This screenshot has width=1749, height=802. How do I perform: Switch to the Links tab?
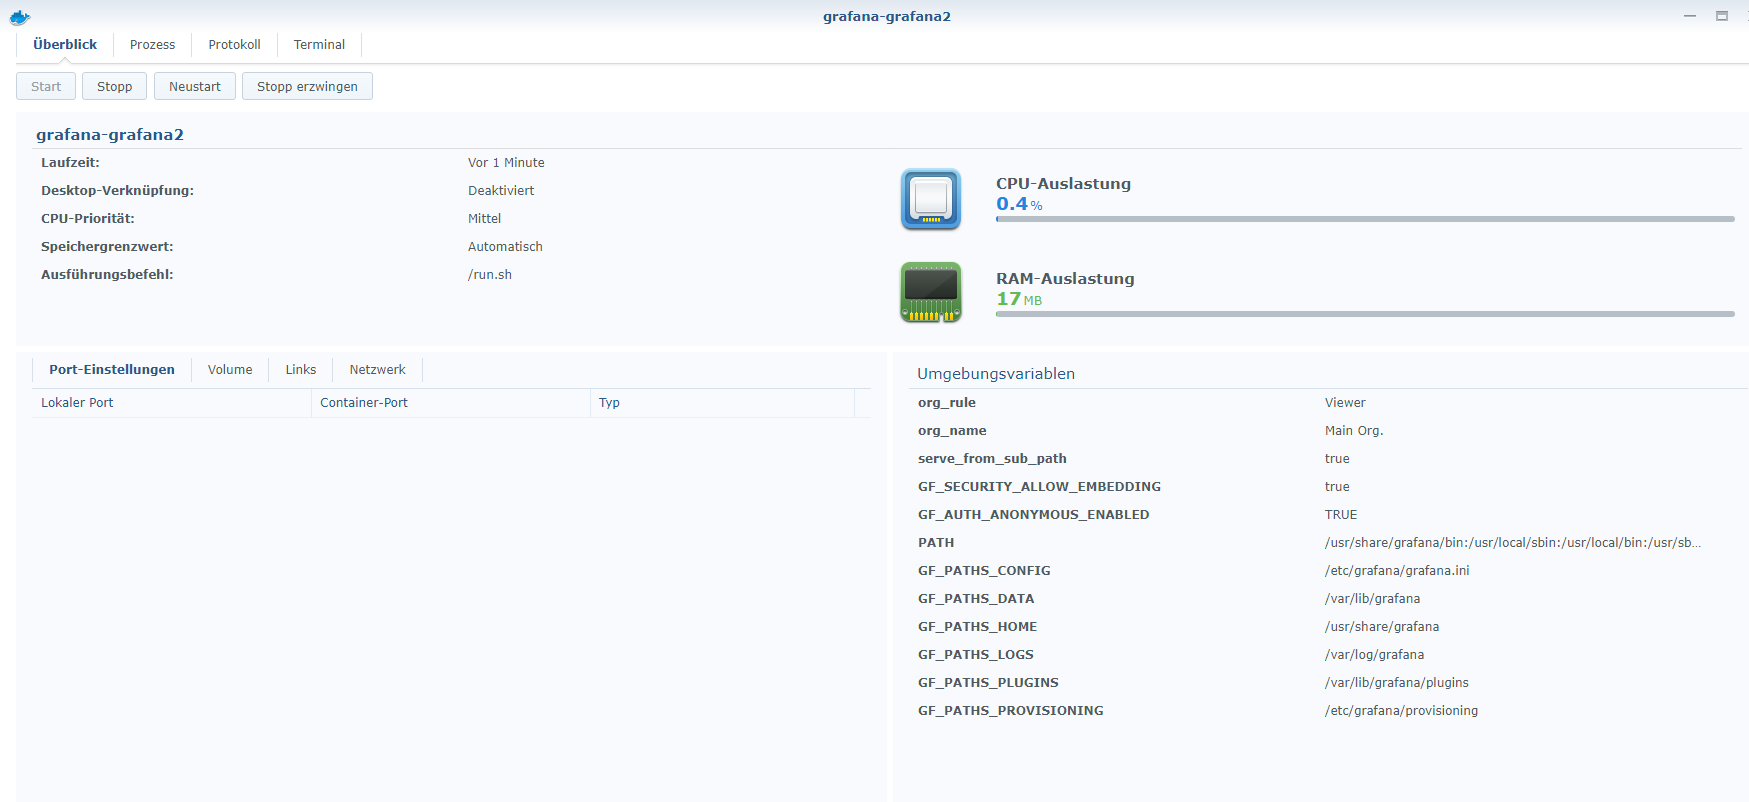[x=301, y=369]
